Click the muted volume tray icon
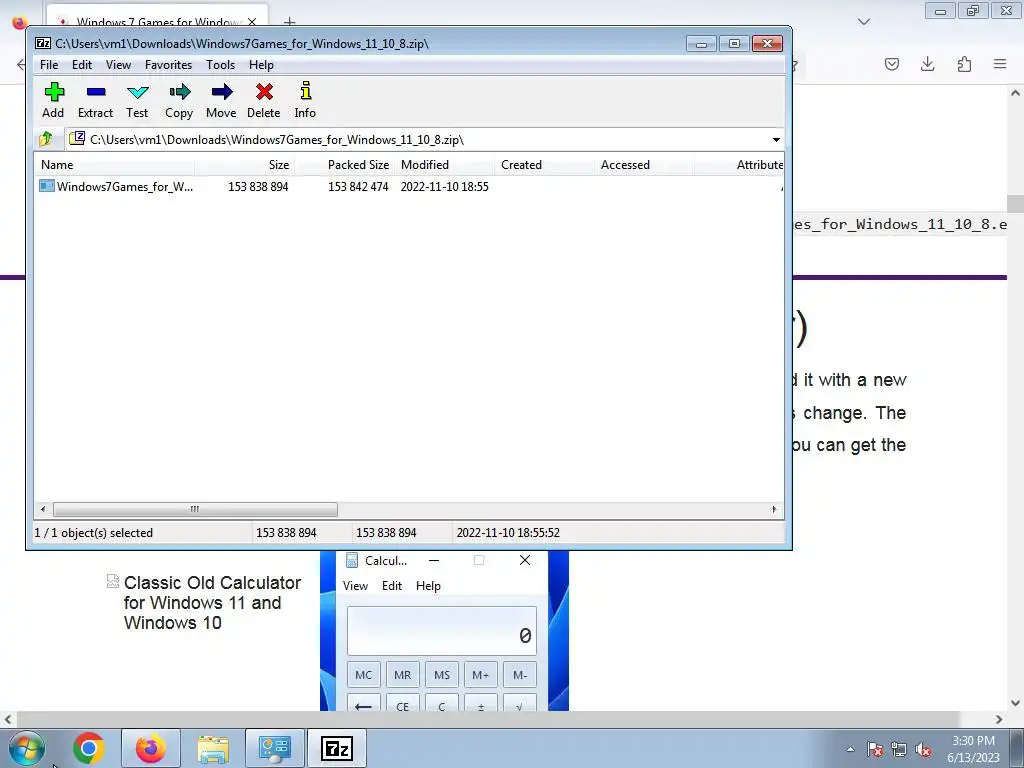 point(923,749)
